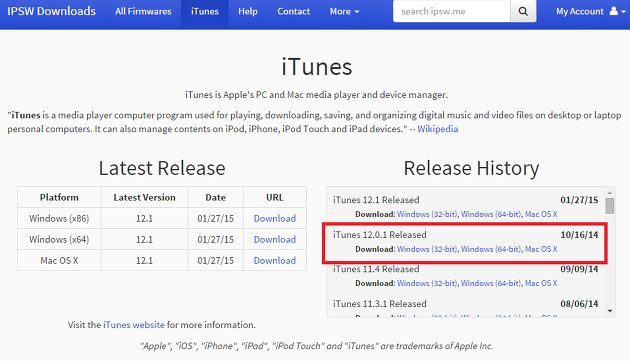Click the release history scroll up arrow

click(610, 193)
